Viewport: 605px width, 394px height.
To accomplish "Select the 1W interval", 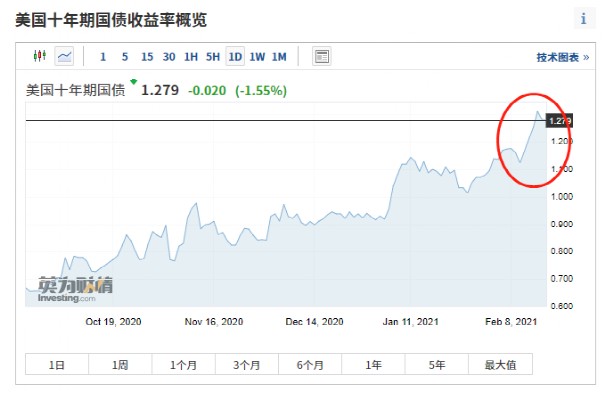I will [x=257, y=57].
